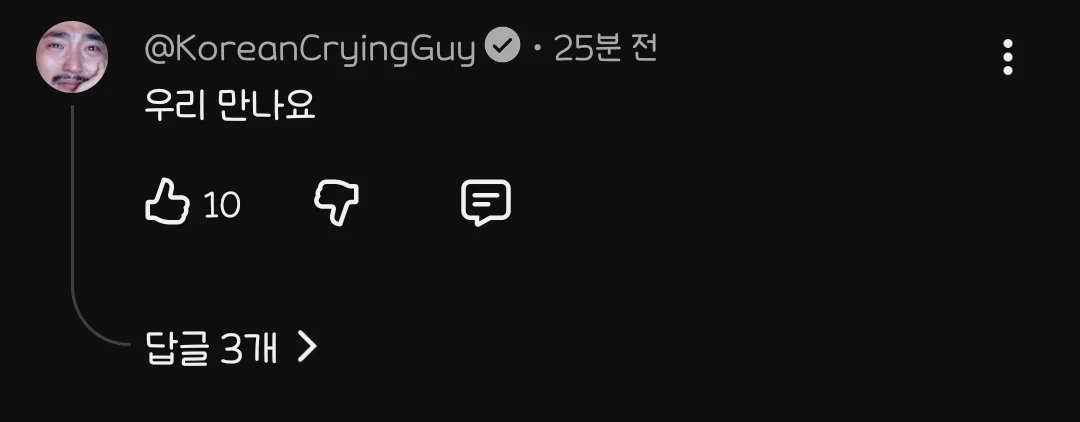Show the three replies under the comment
Image resolution: width=1080 pixels, height=422 pixels.
[231, 349]
